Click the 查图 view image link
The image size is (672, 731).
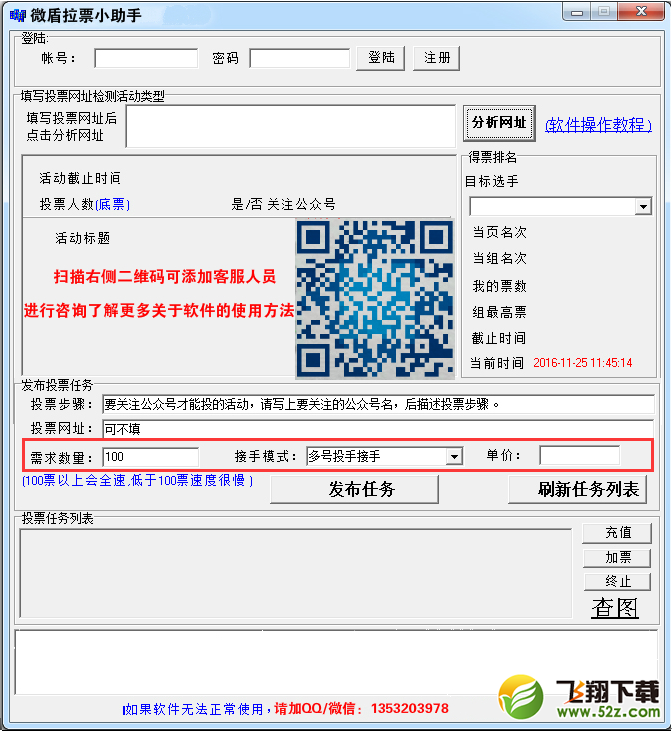(615, 608)
